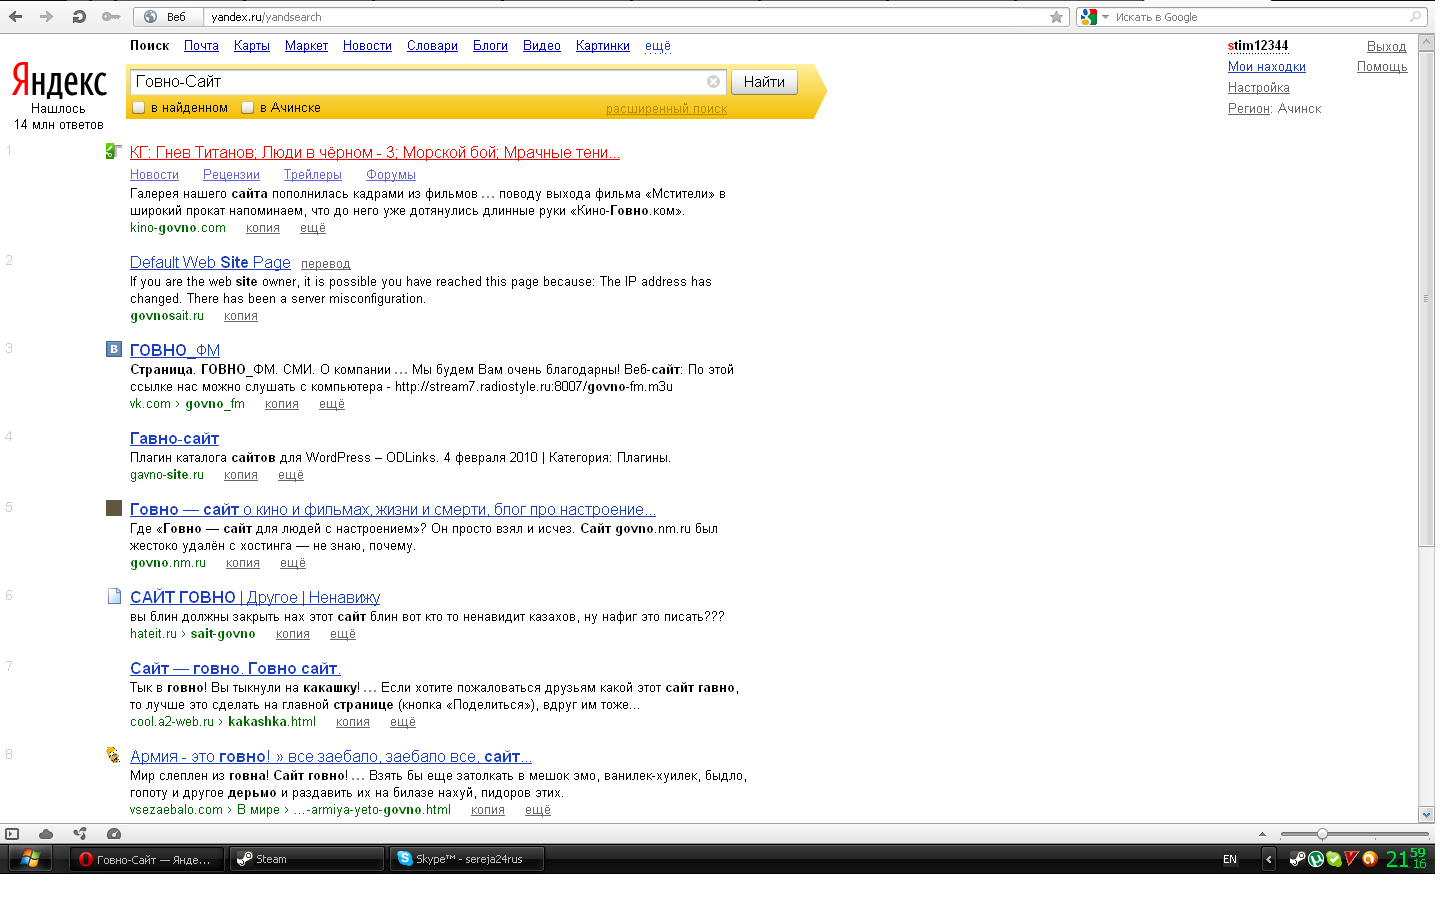
Task: Click the Выход logout link
Action: pyautogui.click(x=1387, y=47)
